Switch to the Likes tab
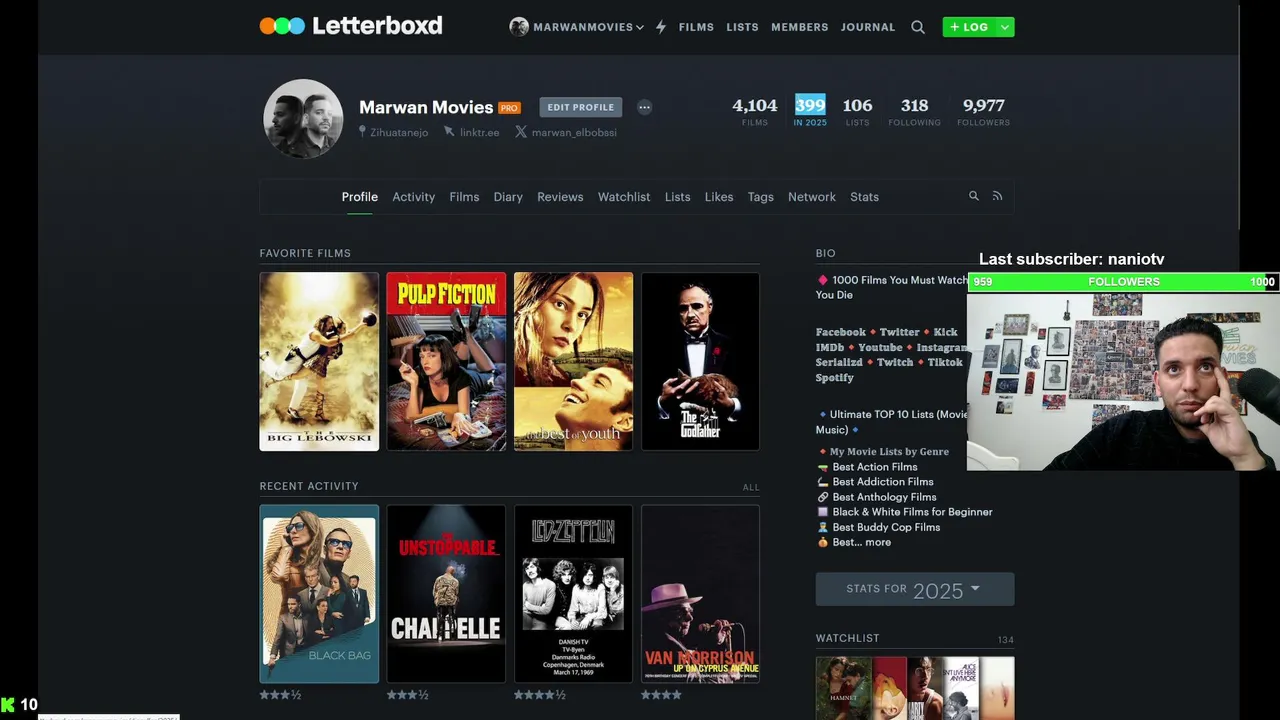The image size is (1280, 720). click(719, 197)
